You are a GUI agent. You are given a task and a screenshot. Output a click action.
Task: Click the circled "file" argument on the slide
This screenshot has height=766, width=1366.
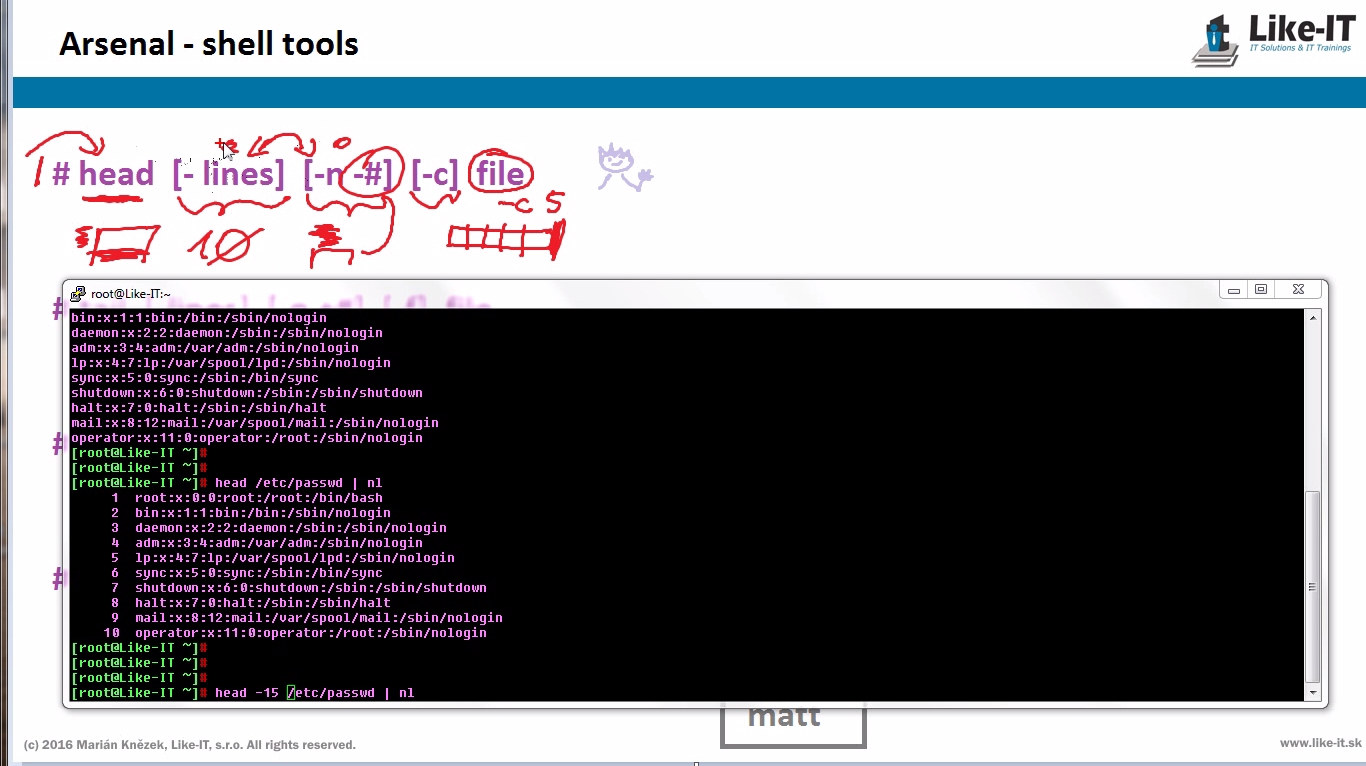(x=500, y=174)
